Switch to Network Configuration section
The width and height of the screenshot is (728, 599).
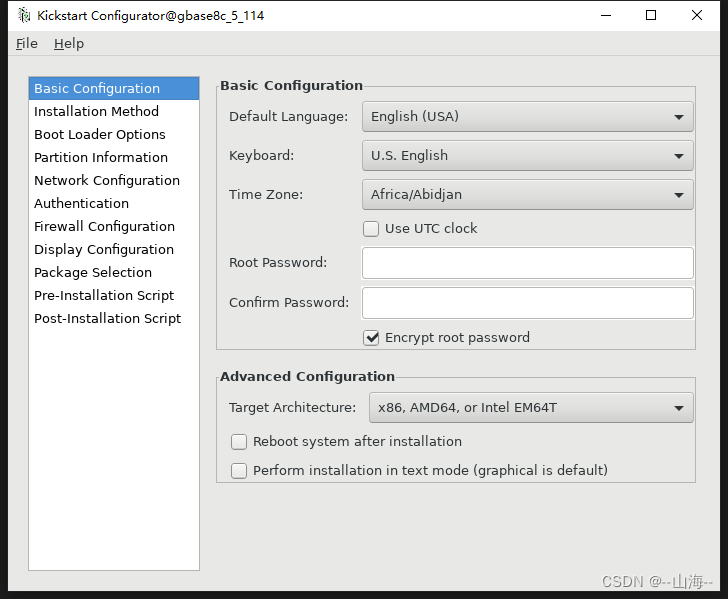(114, 180)
